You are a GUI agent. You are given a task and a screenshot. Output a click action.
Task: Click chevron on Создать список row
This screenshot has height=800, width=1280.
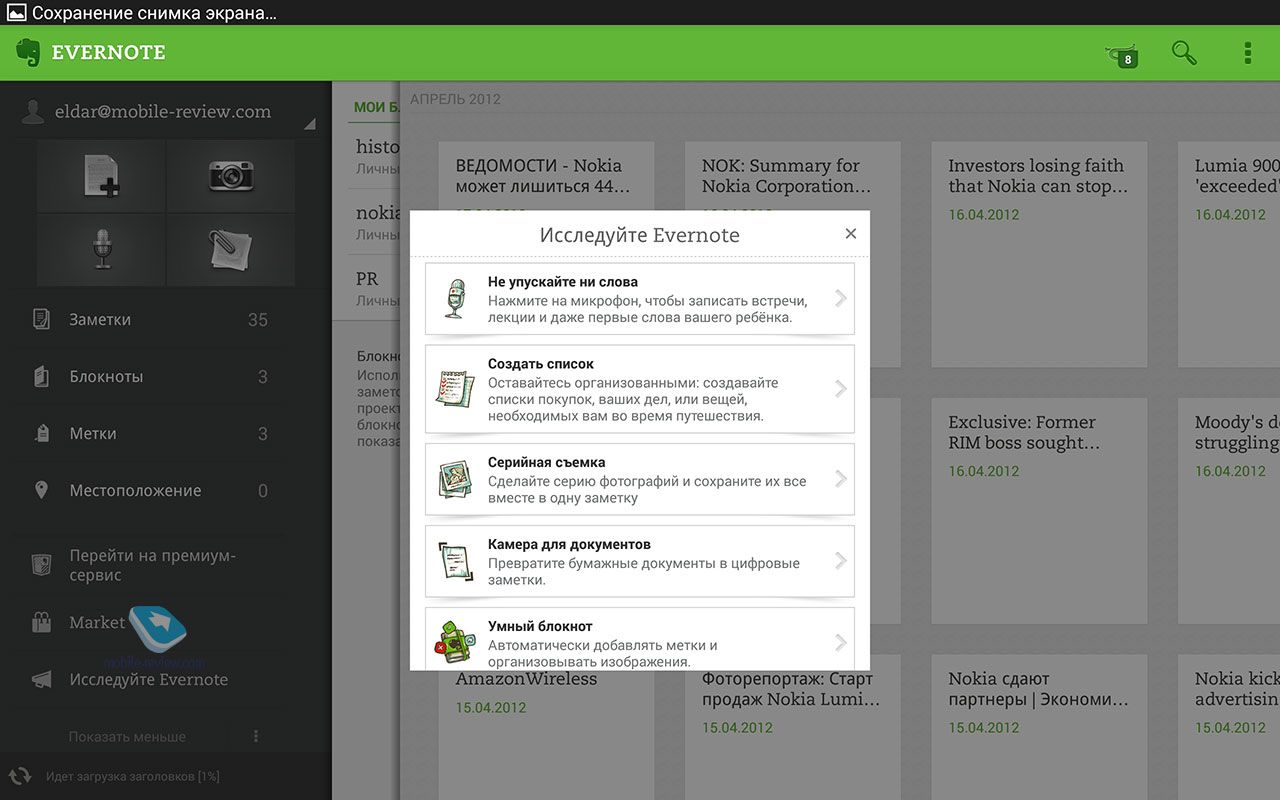coord(841,388)
